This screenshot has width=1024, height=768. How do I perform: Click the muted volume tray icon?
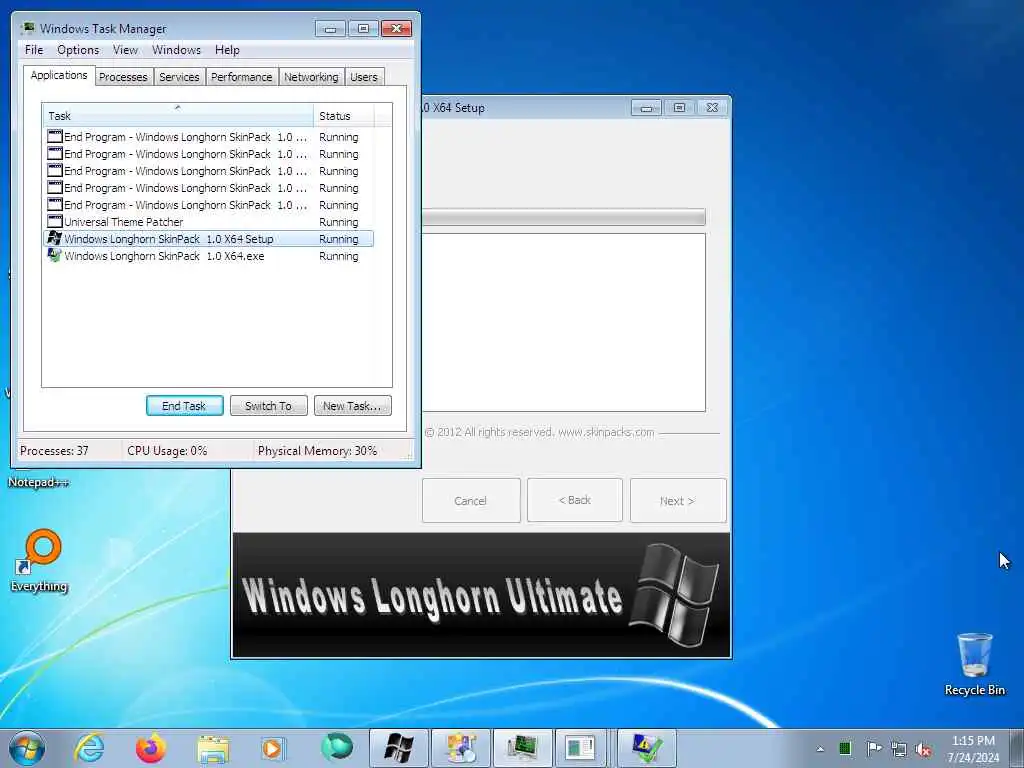(923, 750)
